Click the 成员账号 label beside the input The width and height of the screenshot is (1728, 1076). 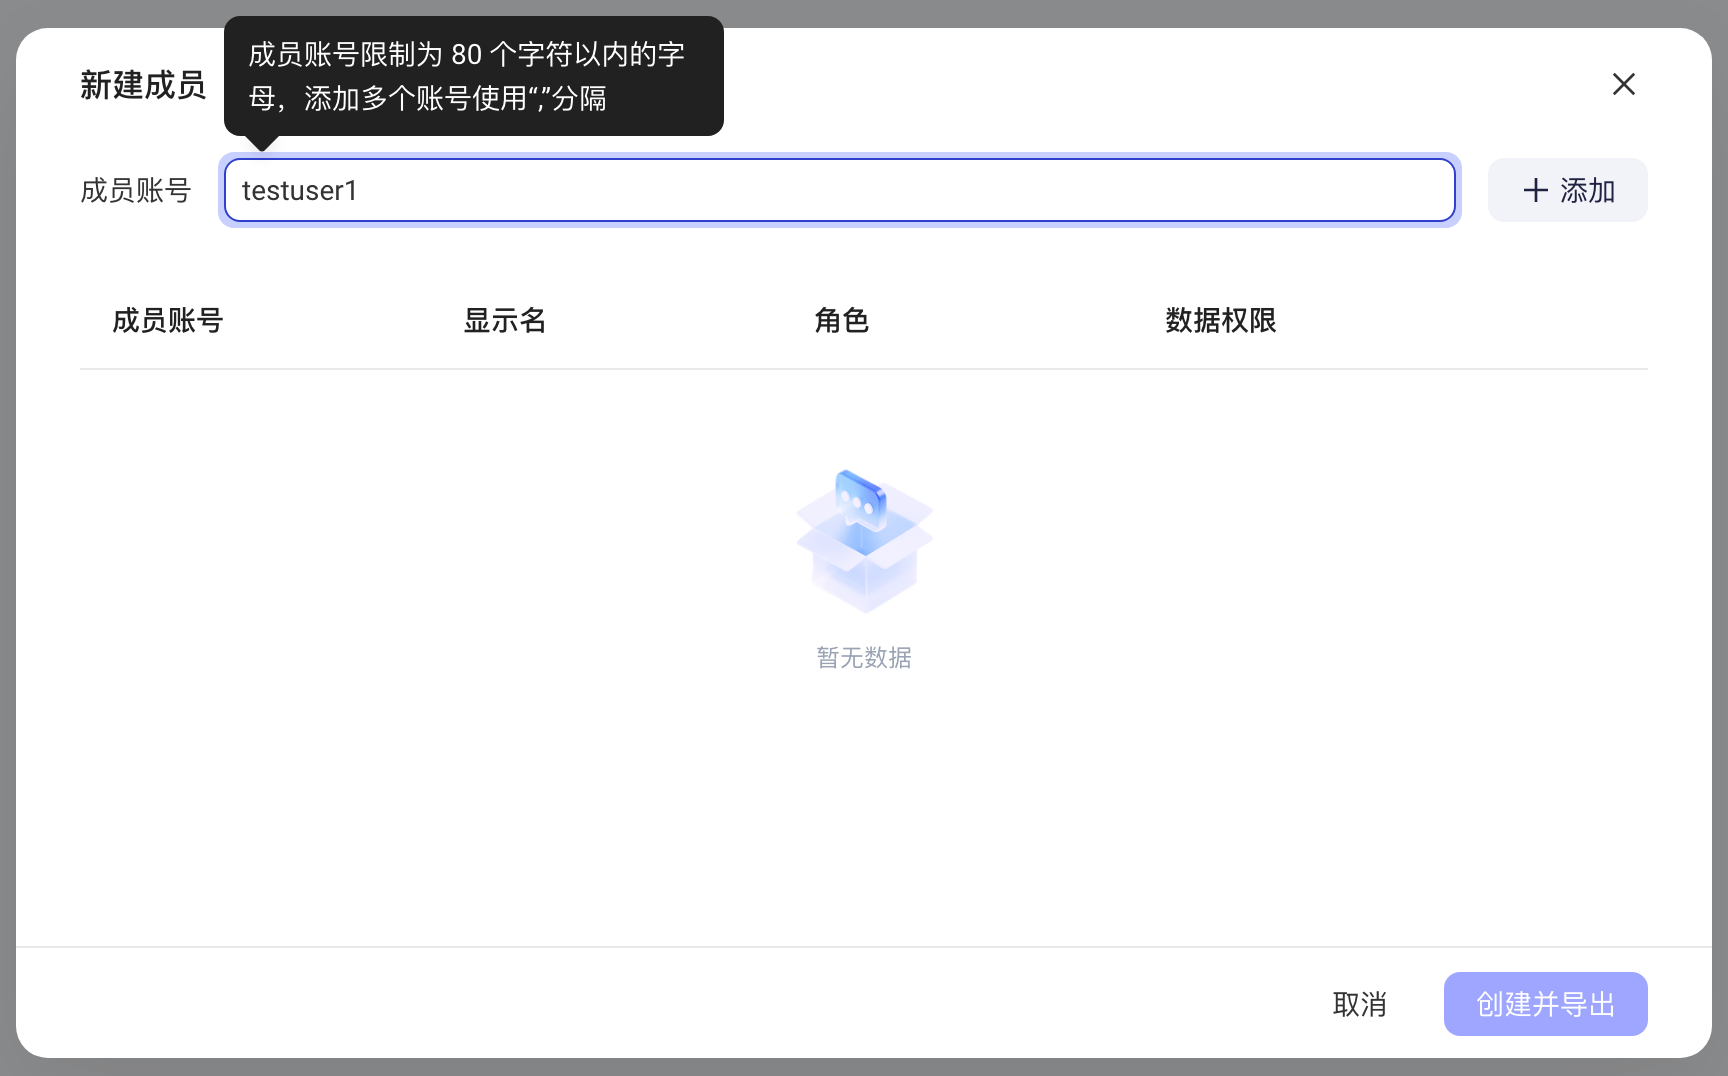click(x=136, y=190)
